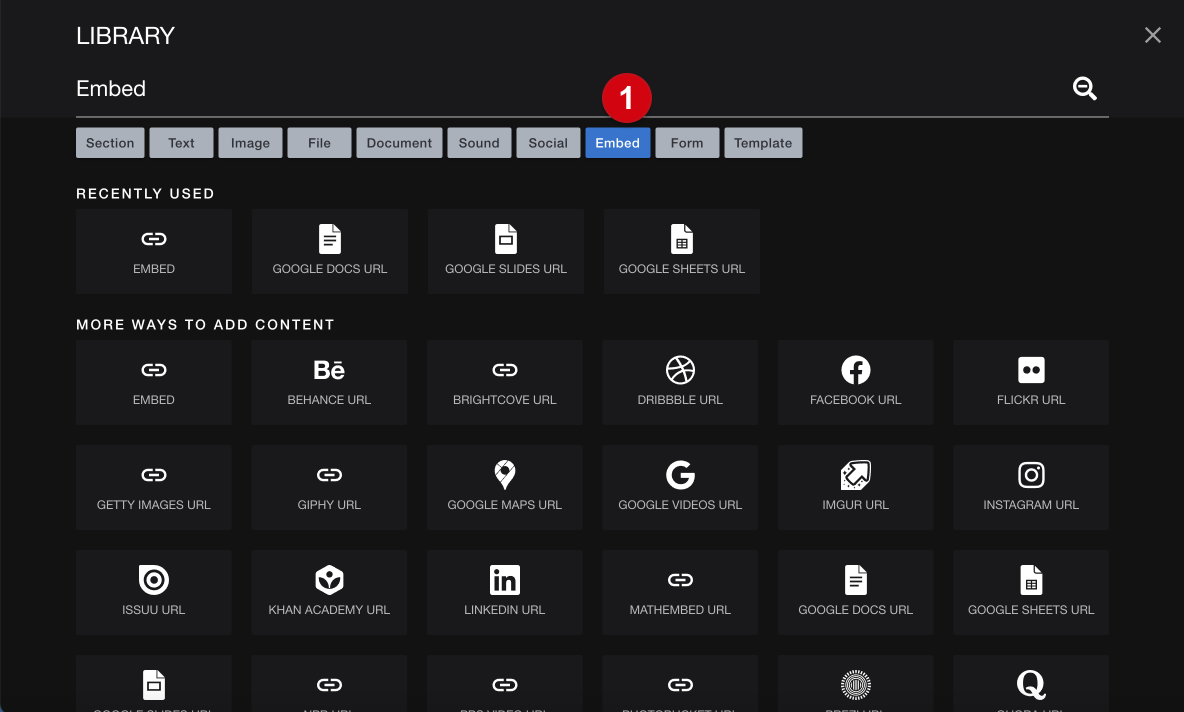The width and height of the screenshot is (1184, 712).
Task: Choose Google Sheets URL in More Ways section
Action: coord(1031,592)
